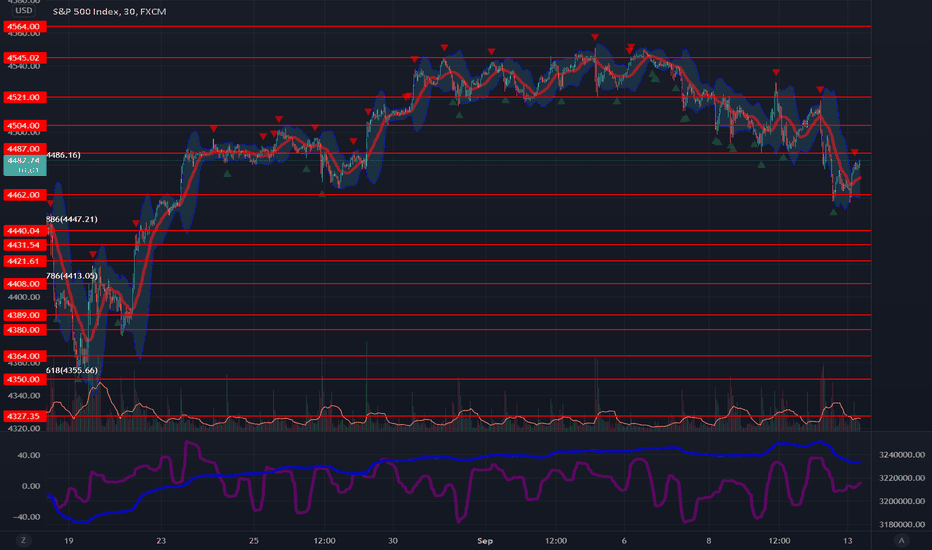Image resolution: width=932 pixels, height=550 pixels.
Task: Open the USD currency selector
Action: [x=24, y=10]
